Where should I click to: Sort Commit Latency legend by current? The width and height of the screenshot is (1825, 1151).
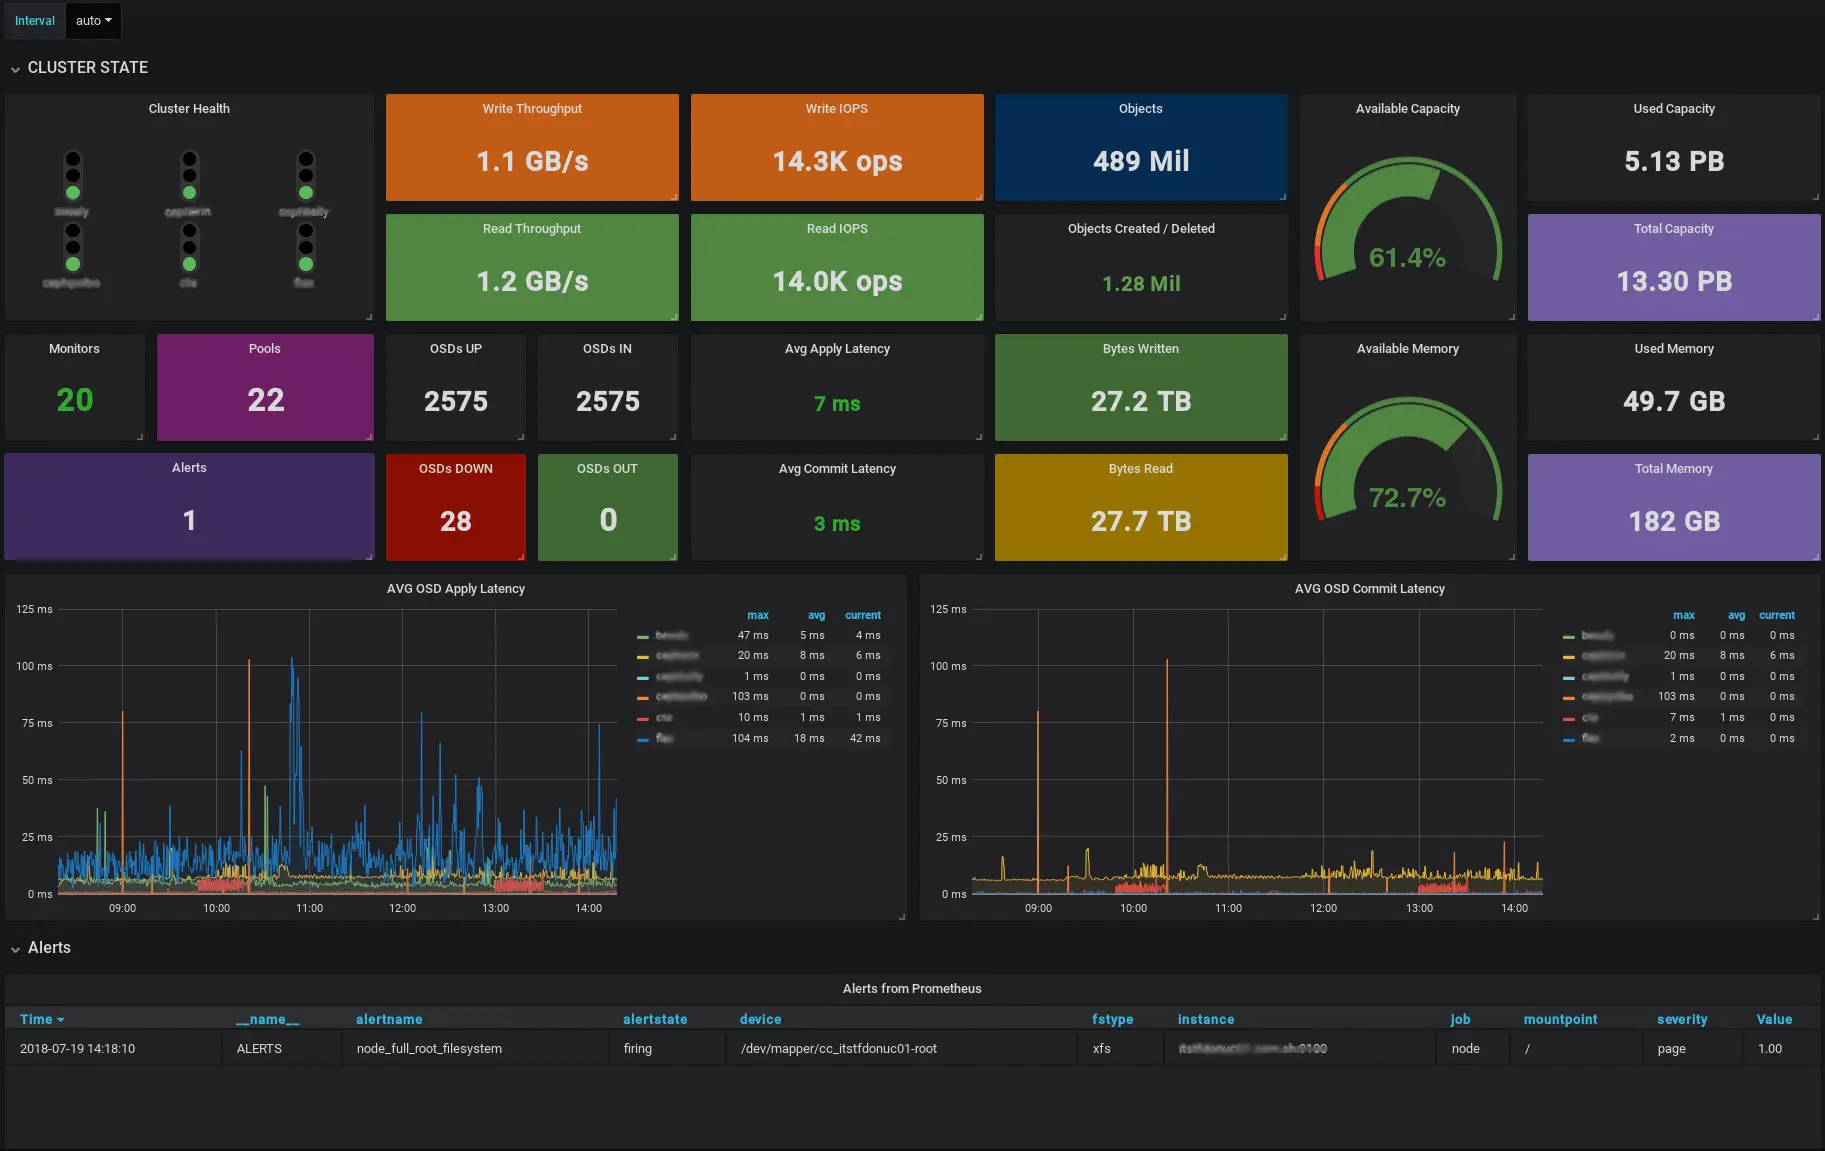pyautogui.click(x=1776, y=615)
